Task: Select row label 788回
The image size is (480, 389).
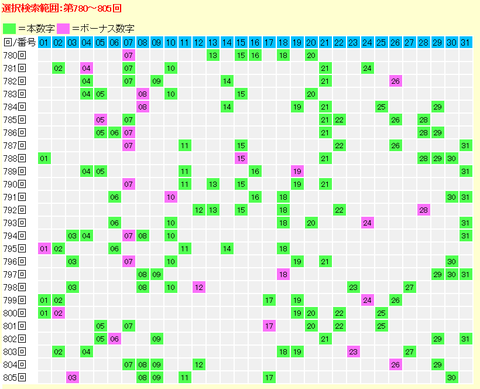Action: coord(15,158)
